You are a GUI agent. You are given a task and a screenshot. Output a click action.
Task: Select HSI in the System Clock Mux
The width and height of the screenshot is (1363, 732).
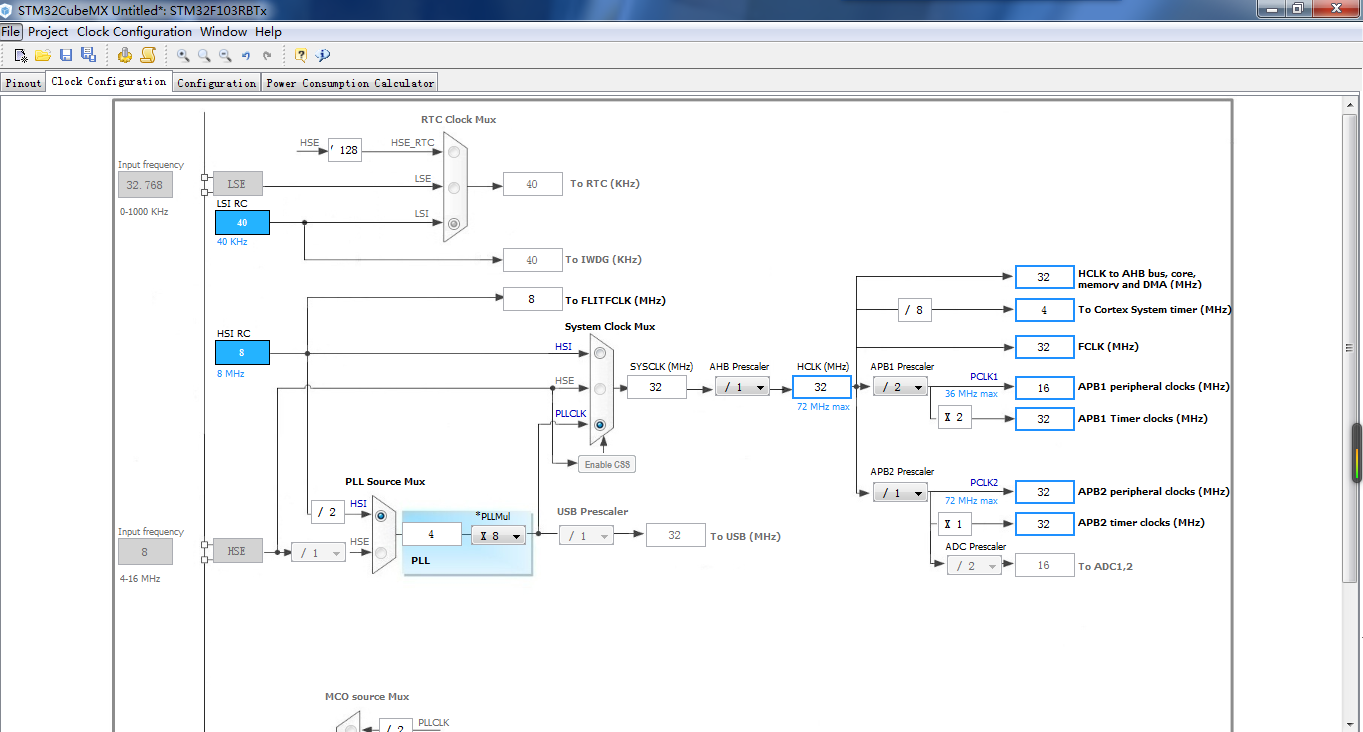pyautogui.click(x=600, y=353)
